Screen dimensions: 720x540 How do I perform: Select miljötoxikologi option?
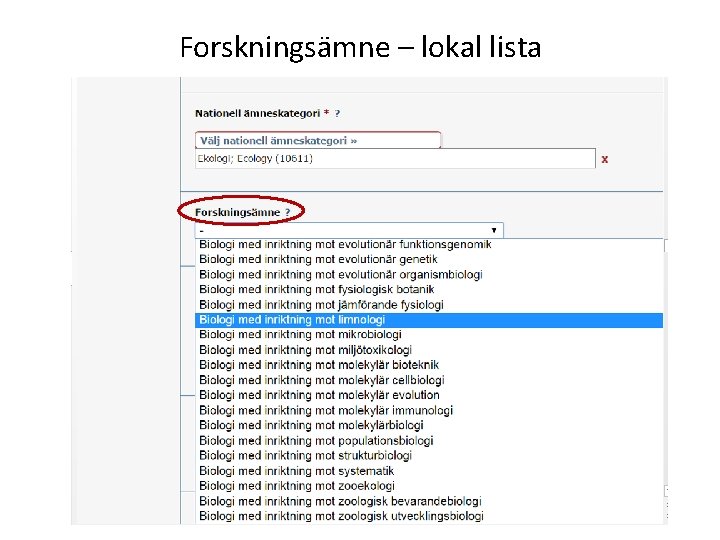pyautogui.click(x=305, y=350)
